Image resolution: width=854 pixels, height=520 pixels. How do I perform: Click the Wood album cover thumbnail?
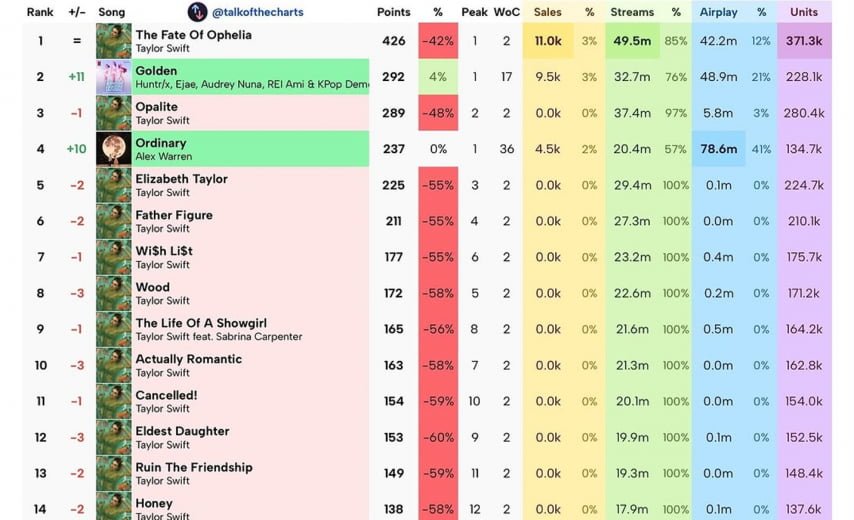pos(113,293)
